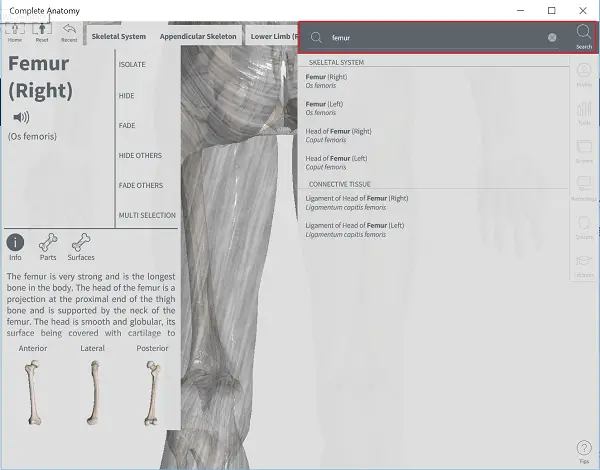
Task: Click into the search field containing 'femur'
Action: 432,38
